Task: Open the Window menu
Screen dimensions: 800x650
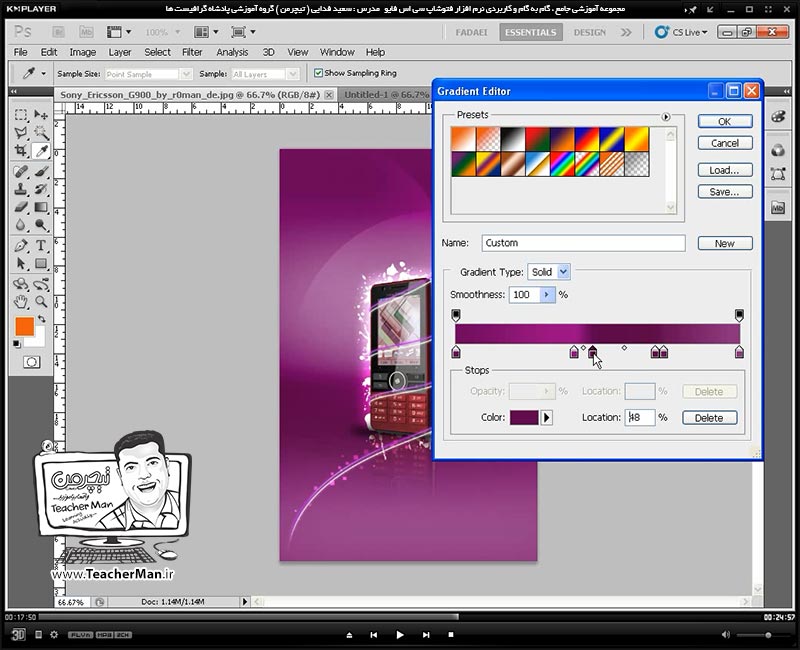Action: tap(337, 52)
